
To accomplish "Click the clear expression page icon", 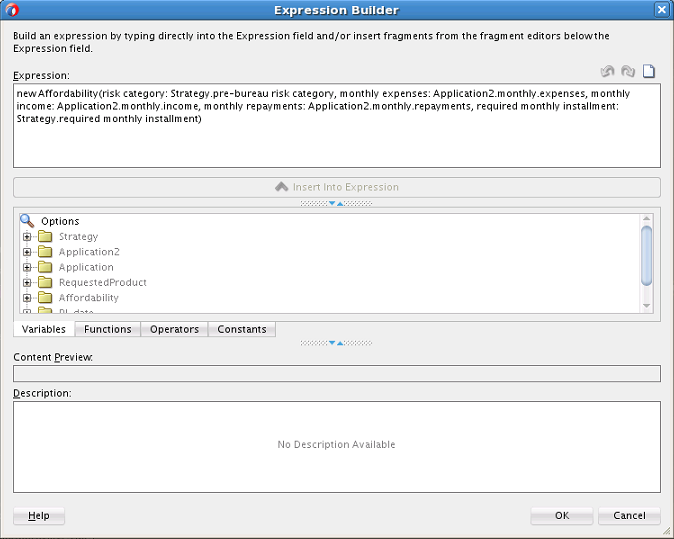I will click(649, 71).
